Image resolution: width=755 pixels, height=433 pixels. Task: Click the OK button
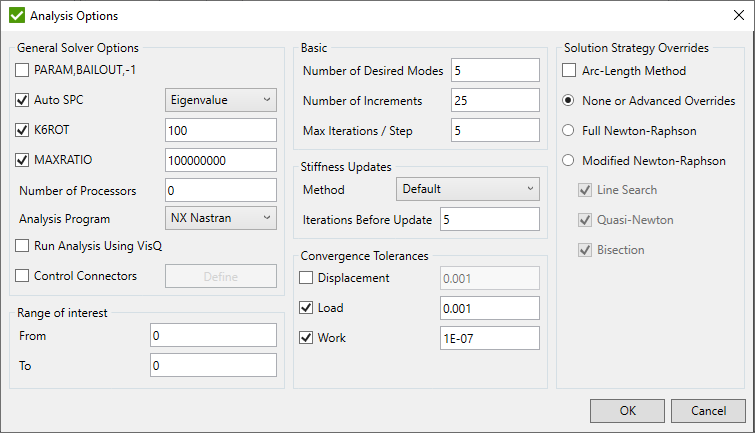click(x=627, y=410)
